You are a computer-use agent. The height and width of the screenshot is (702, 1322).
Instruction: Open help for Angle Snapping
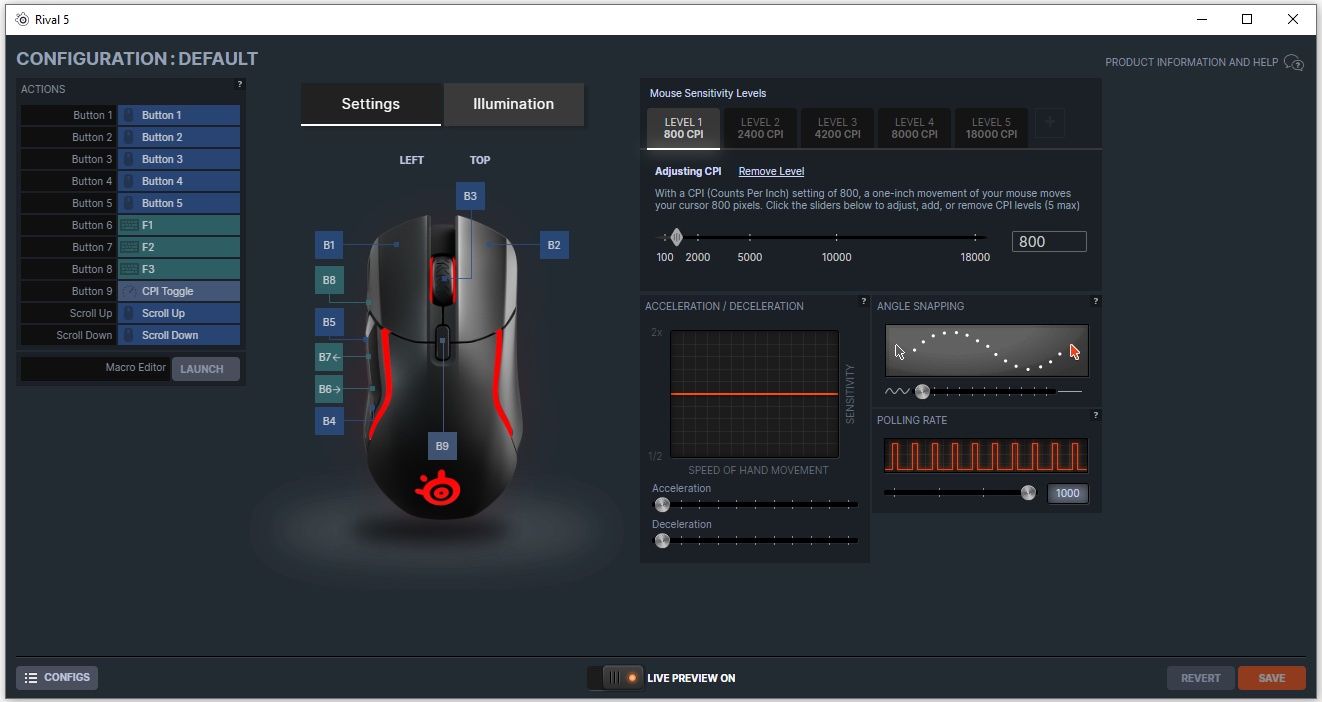tap(1096, 301)
